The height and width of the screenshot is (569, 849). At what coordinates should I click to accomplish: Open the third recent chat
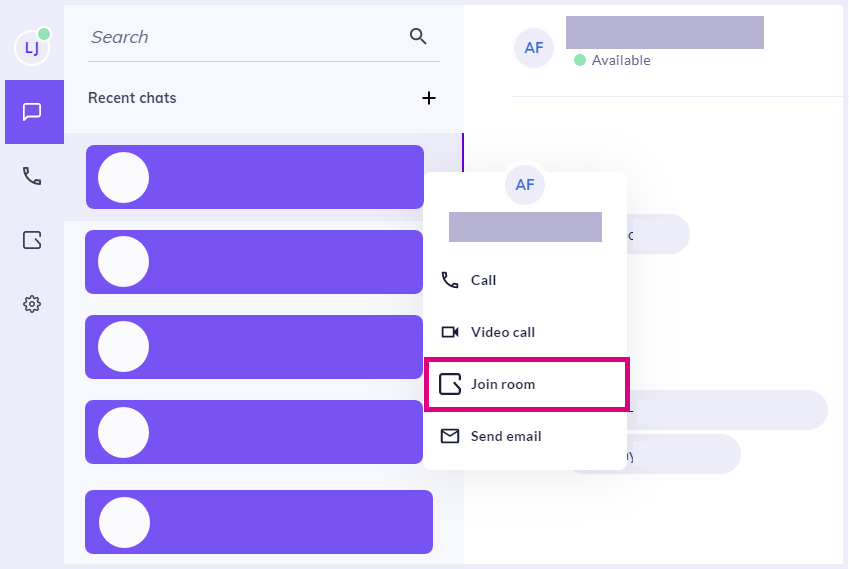tap(254, 347)
